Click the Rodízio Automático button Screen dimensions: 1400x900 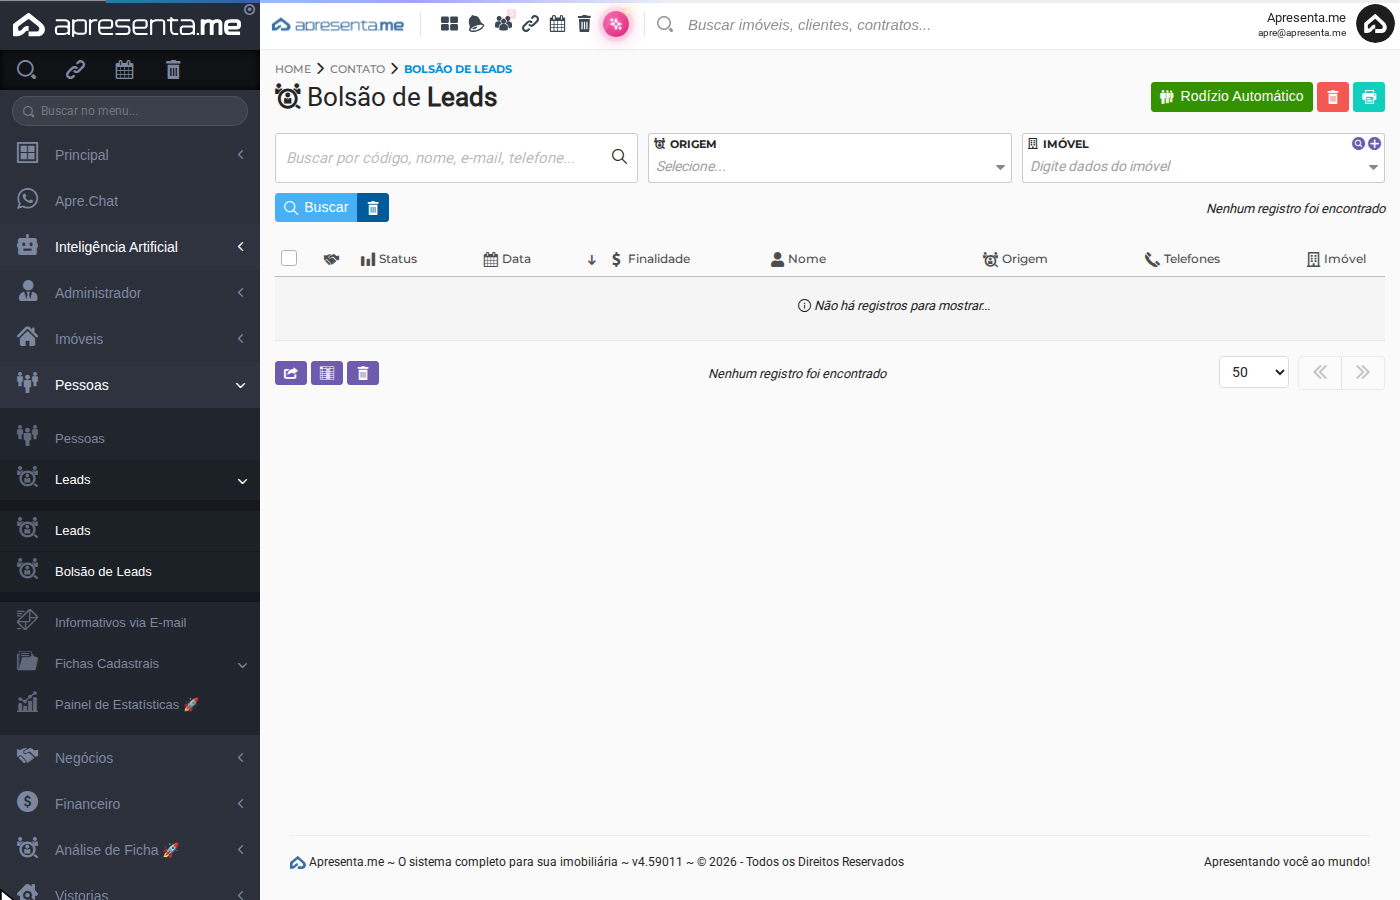pos(1232,97)
